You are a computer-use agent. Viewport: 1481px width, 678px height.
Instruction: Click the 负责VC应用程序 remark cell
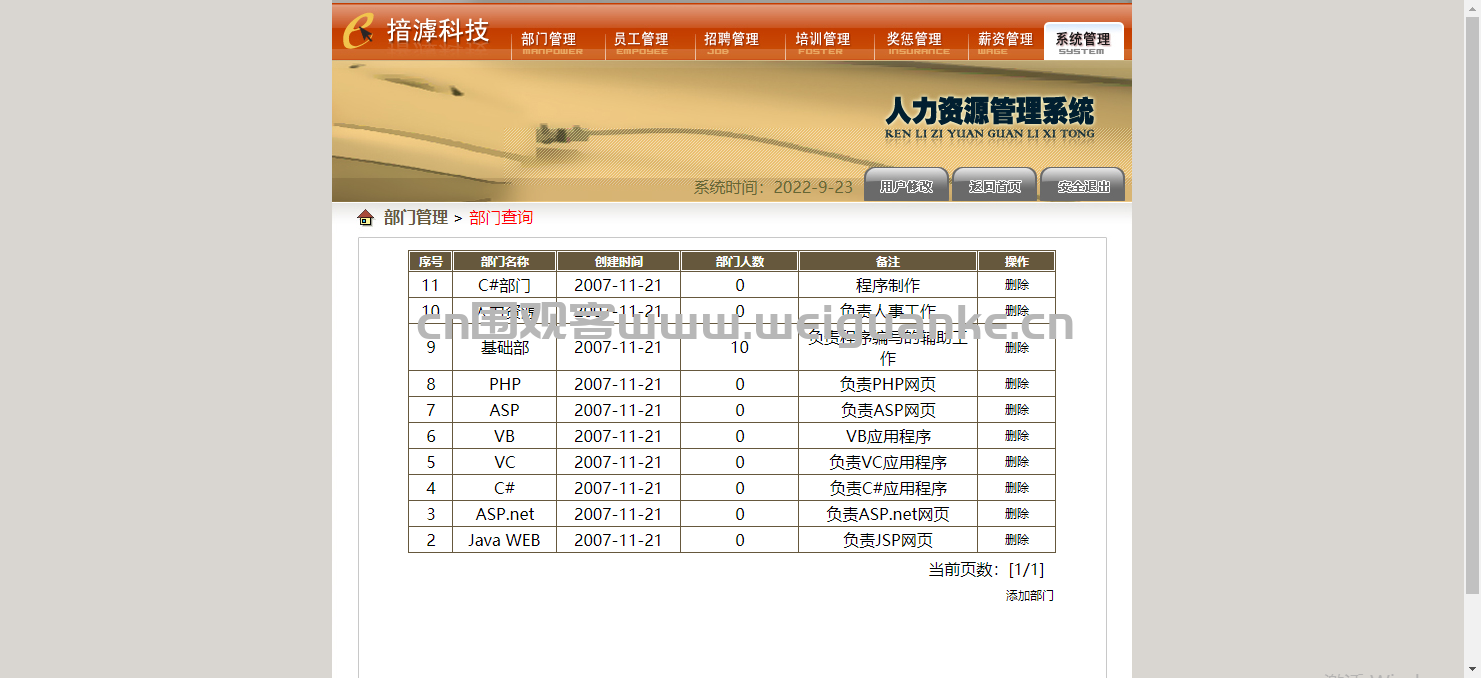(888, 462)
